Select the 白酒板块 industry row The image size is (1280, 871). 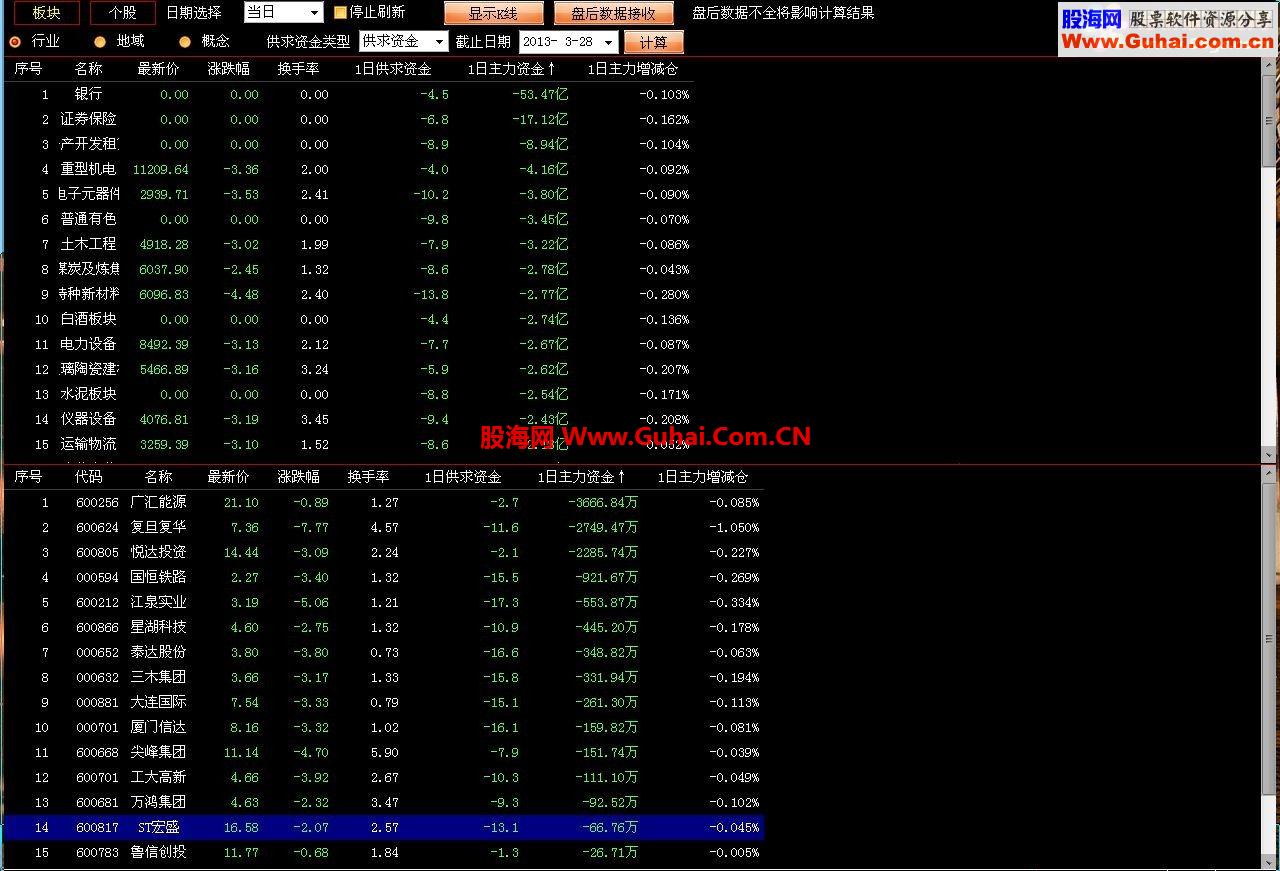[x=348, y=319]
